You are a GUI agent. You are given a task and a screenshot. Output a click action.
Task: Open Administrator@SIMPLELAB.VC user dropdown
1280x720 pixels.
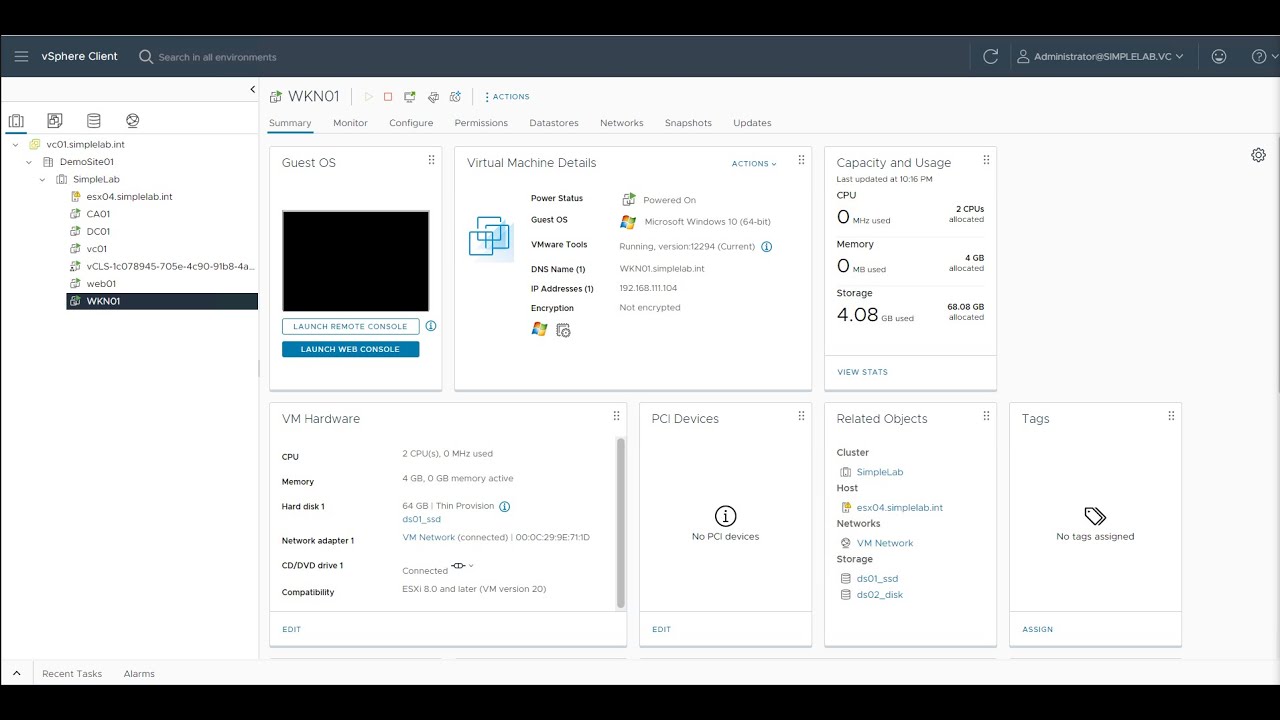point(1100,57)
